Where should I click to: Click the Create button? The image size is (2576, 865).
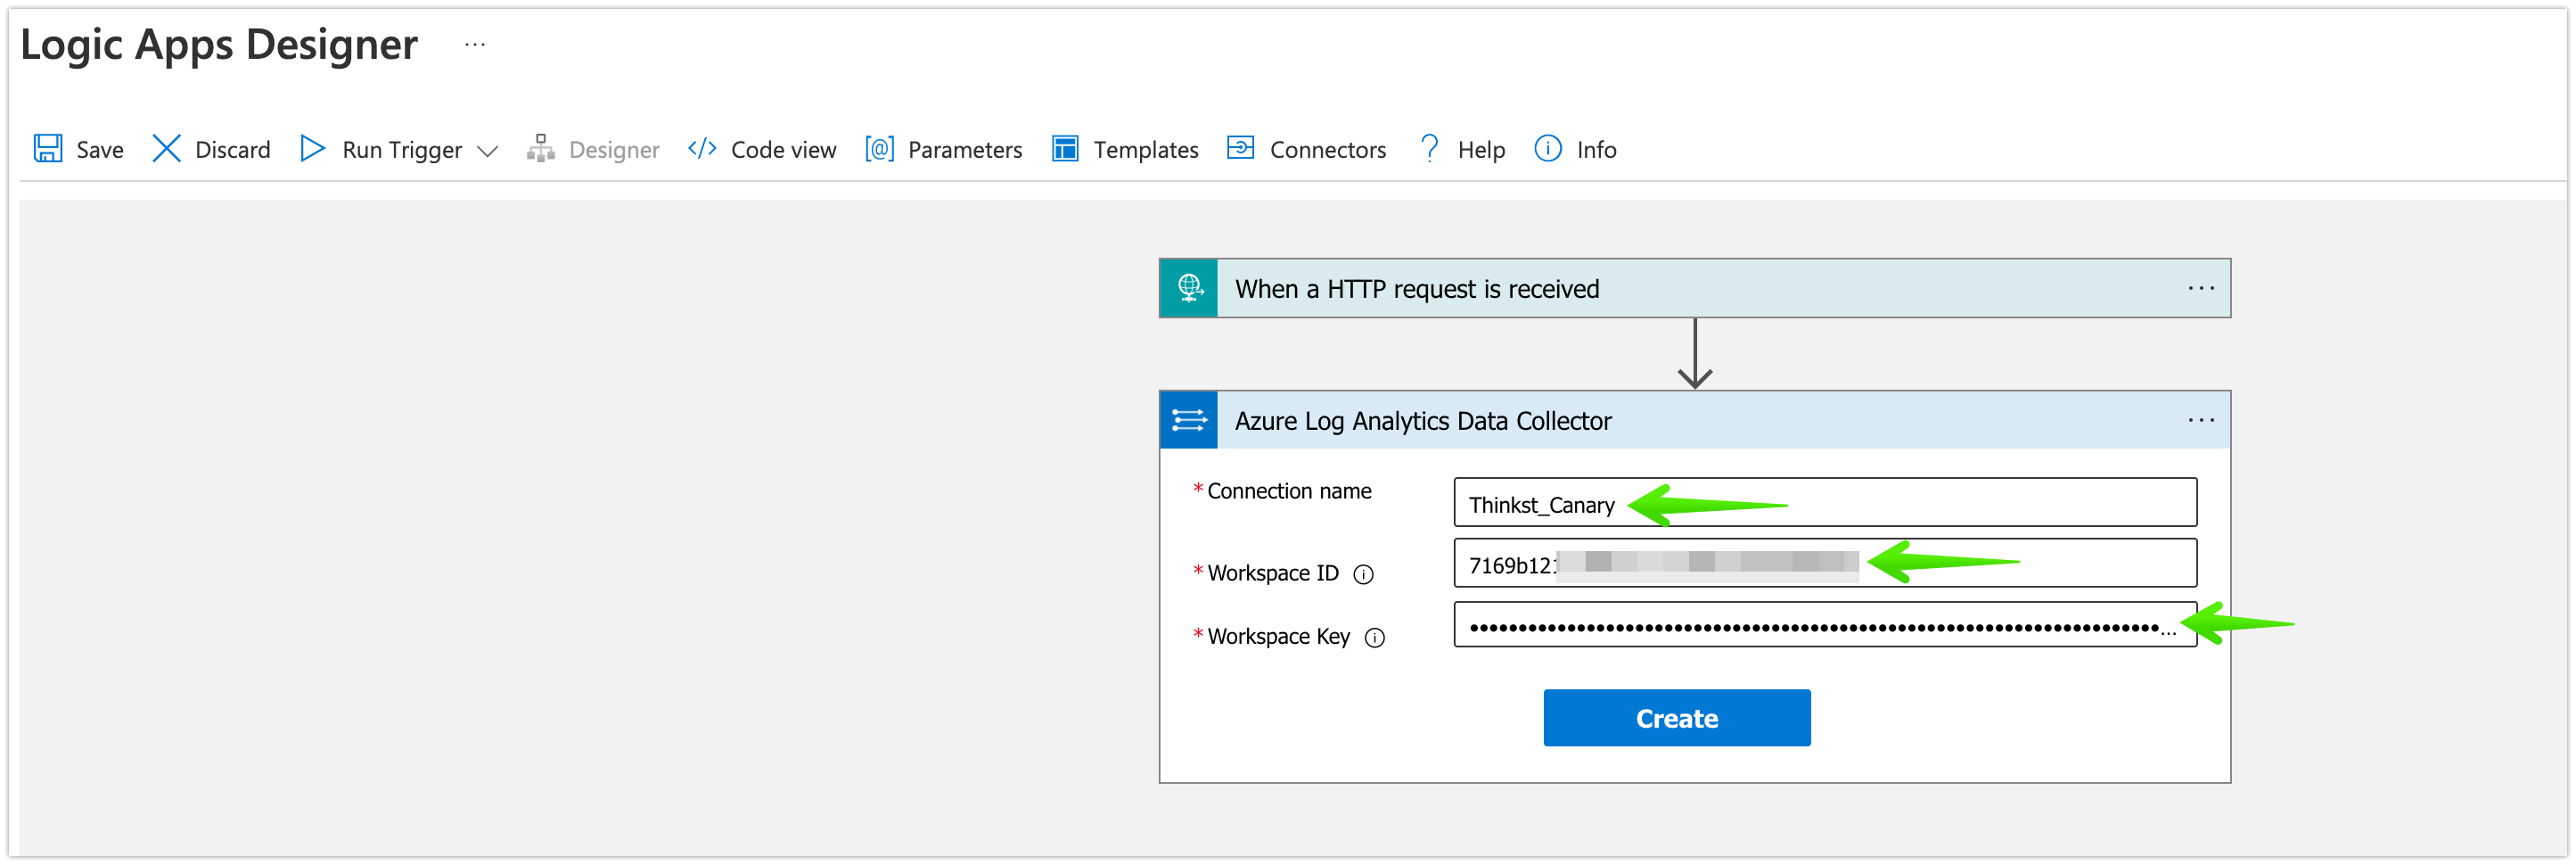[1677, 718]
